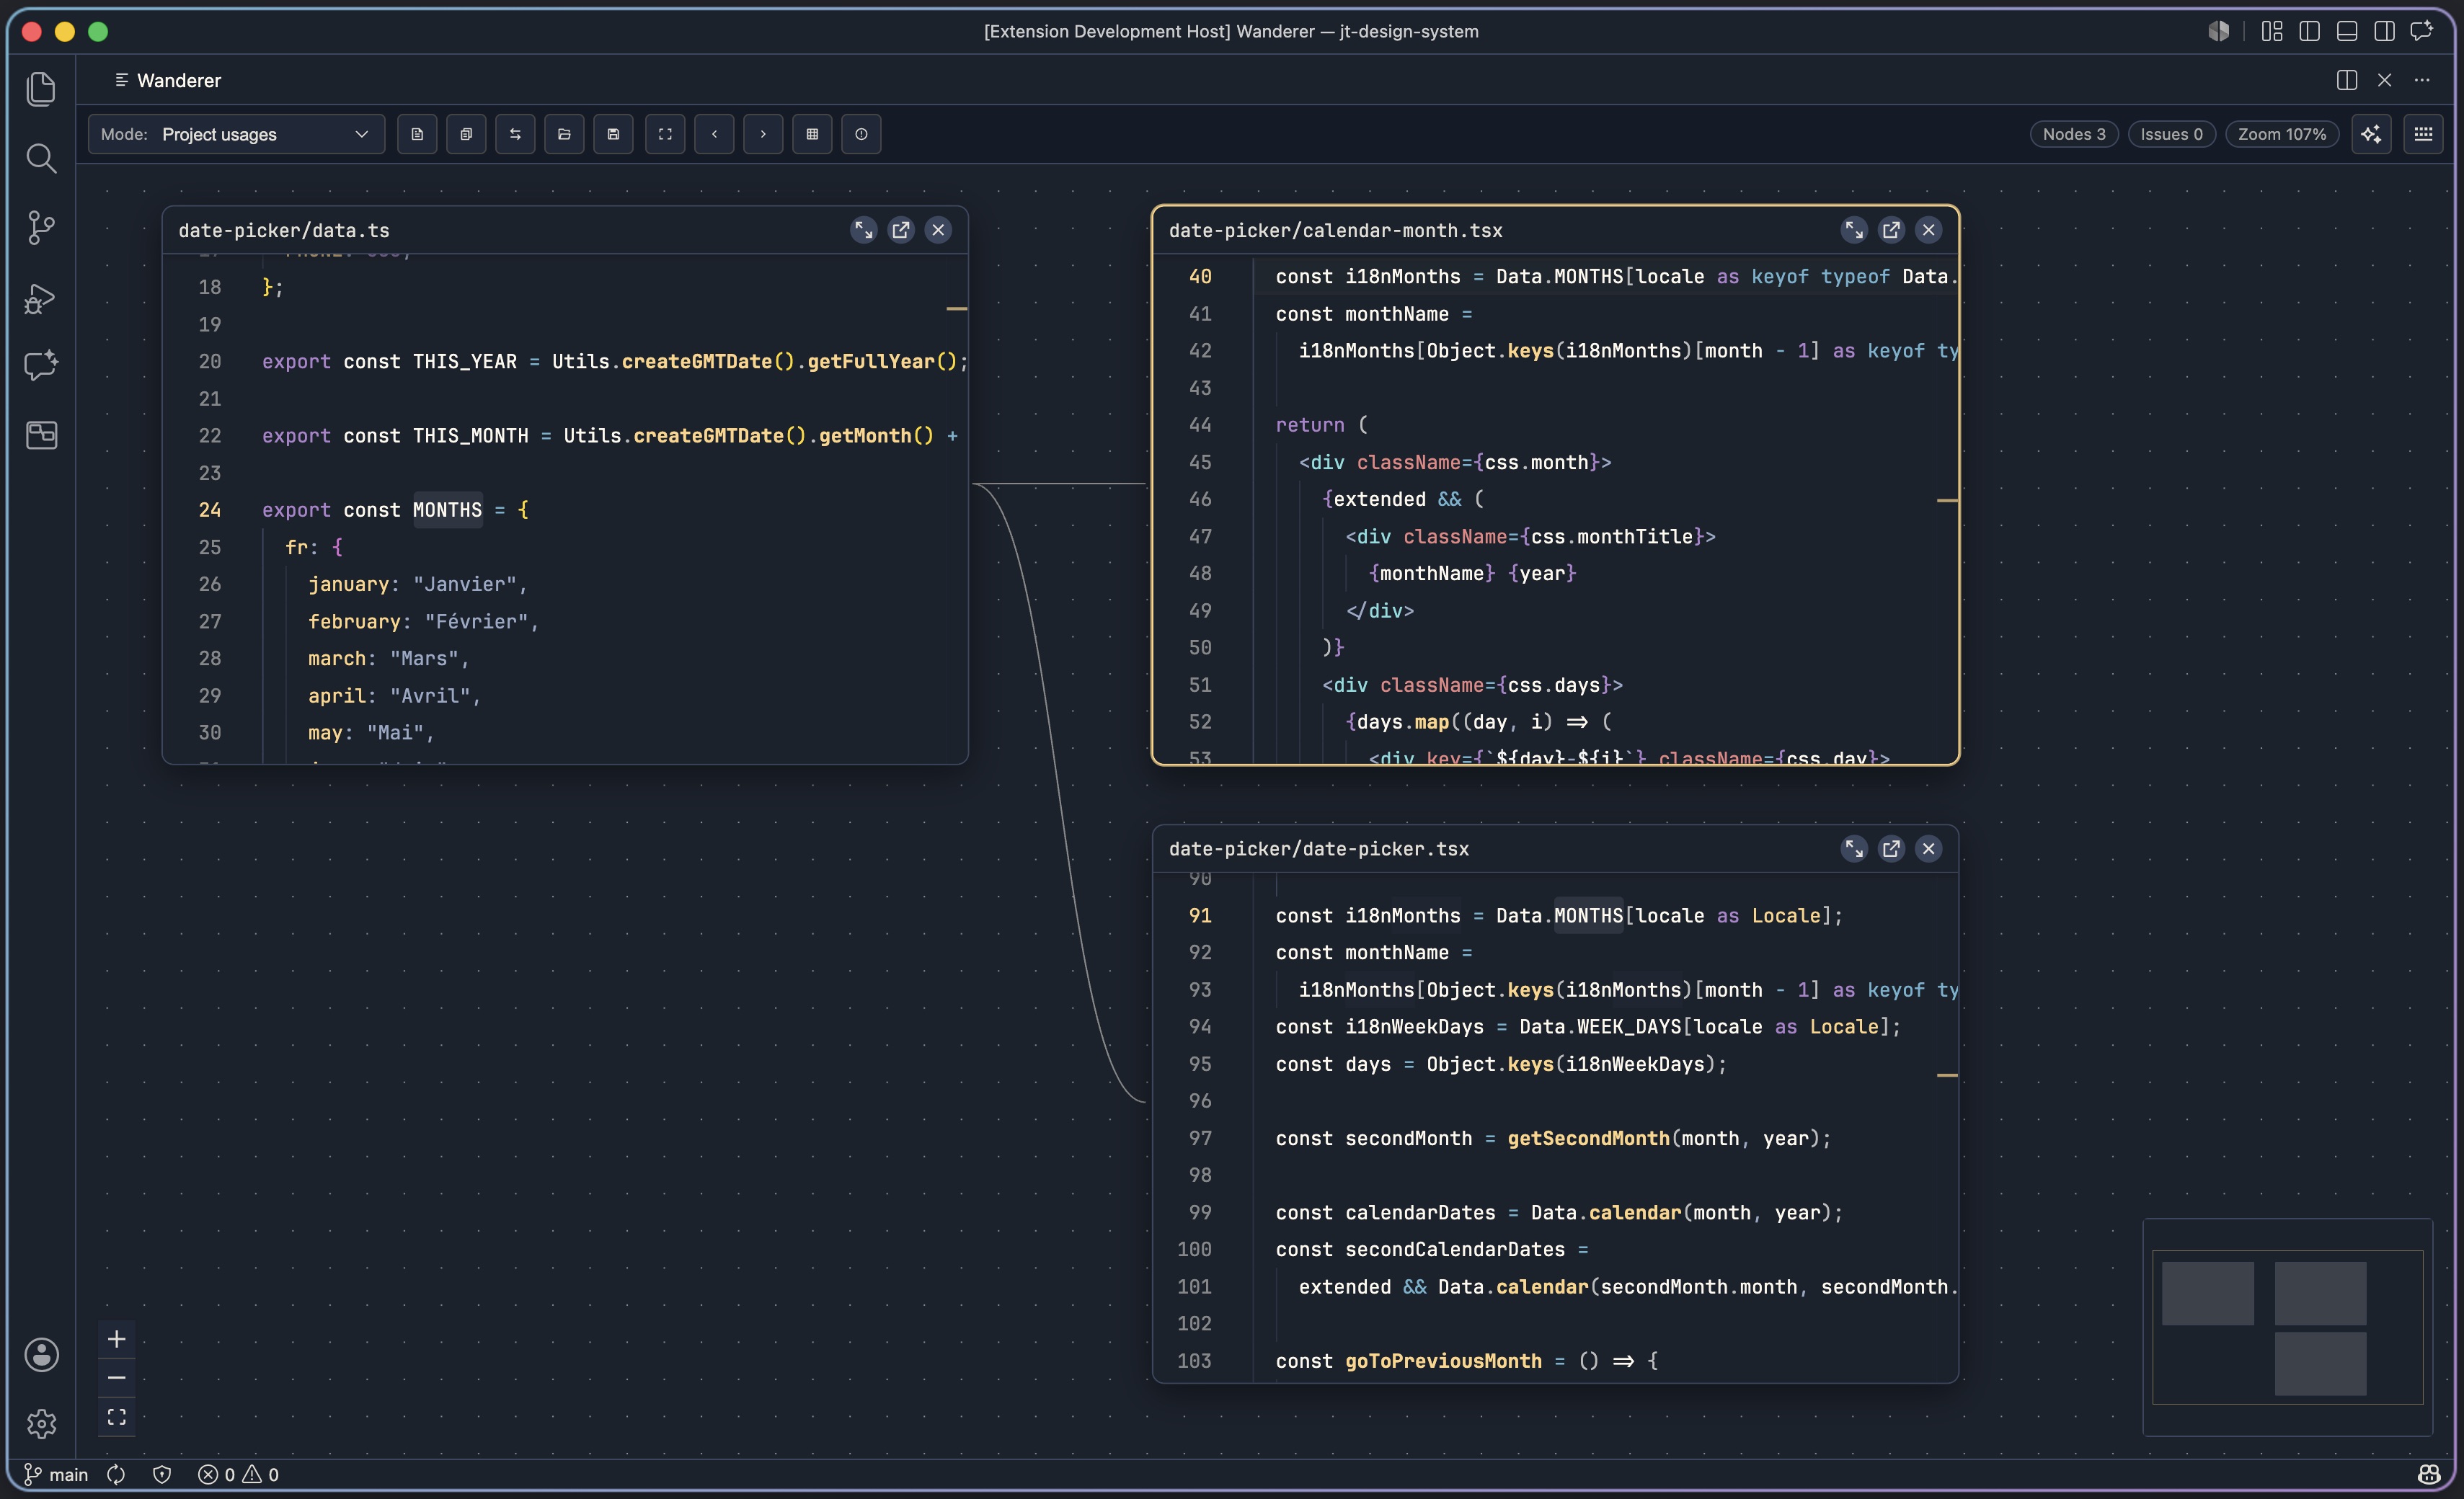Go back with the left chevron button
Viewport: 2464px width, 1499px height.
(x=714, y=134)
